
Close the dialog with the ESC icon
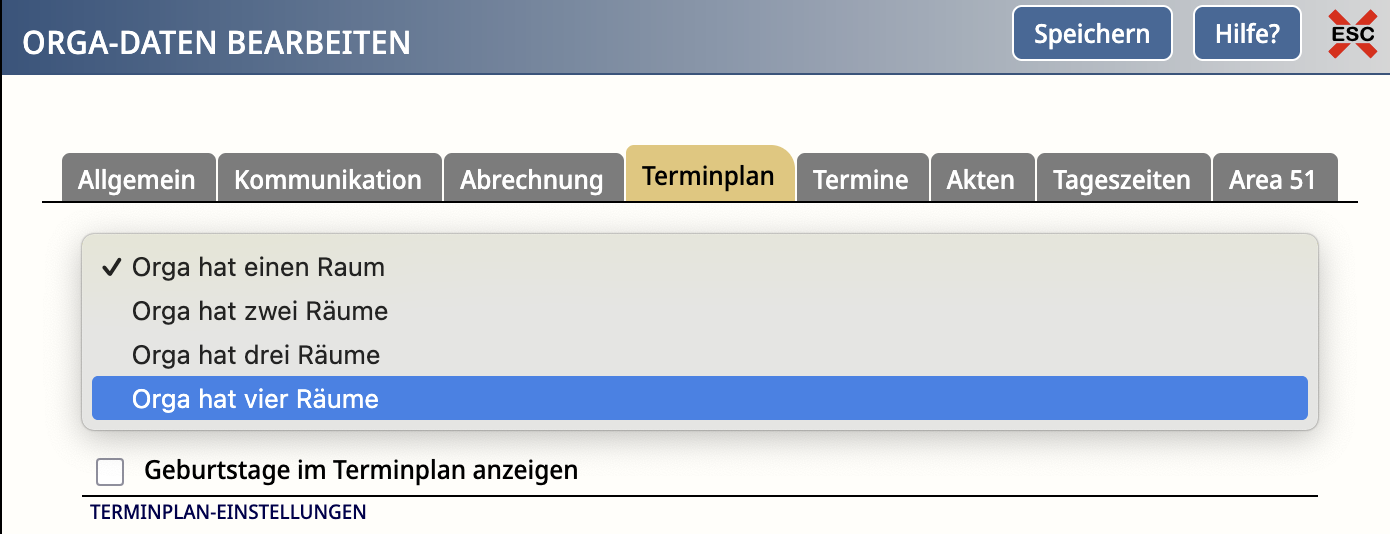[x=1352, y=34]
